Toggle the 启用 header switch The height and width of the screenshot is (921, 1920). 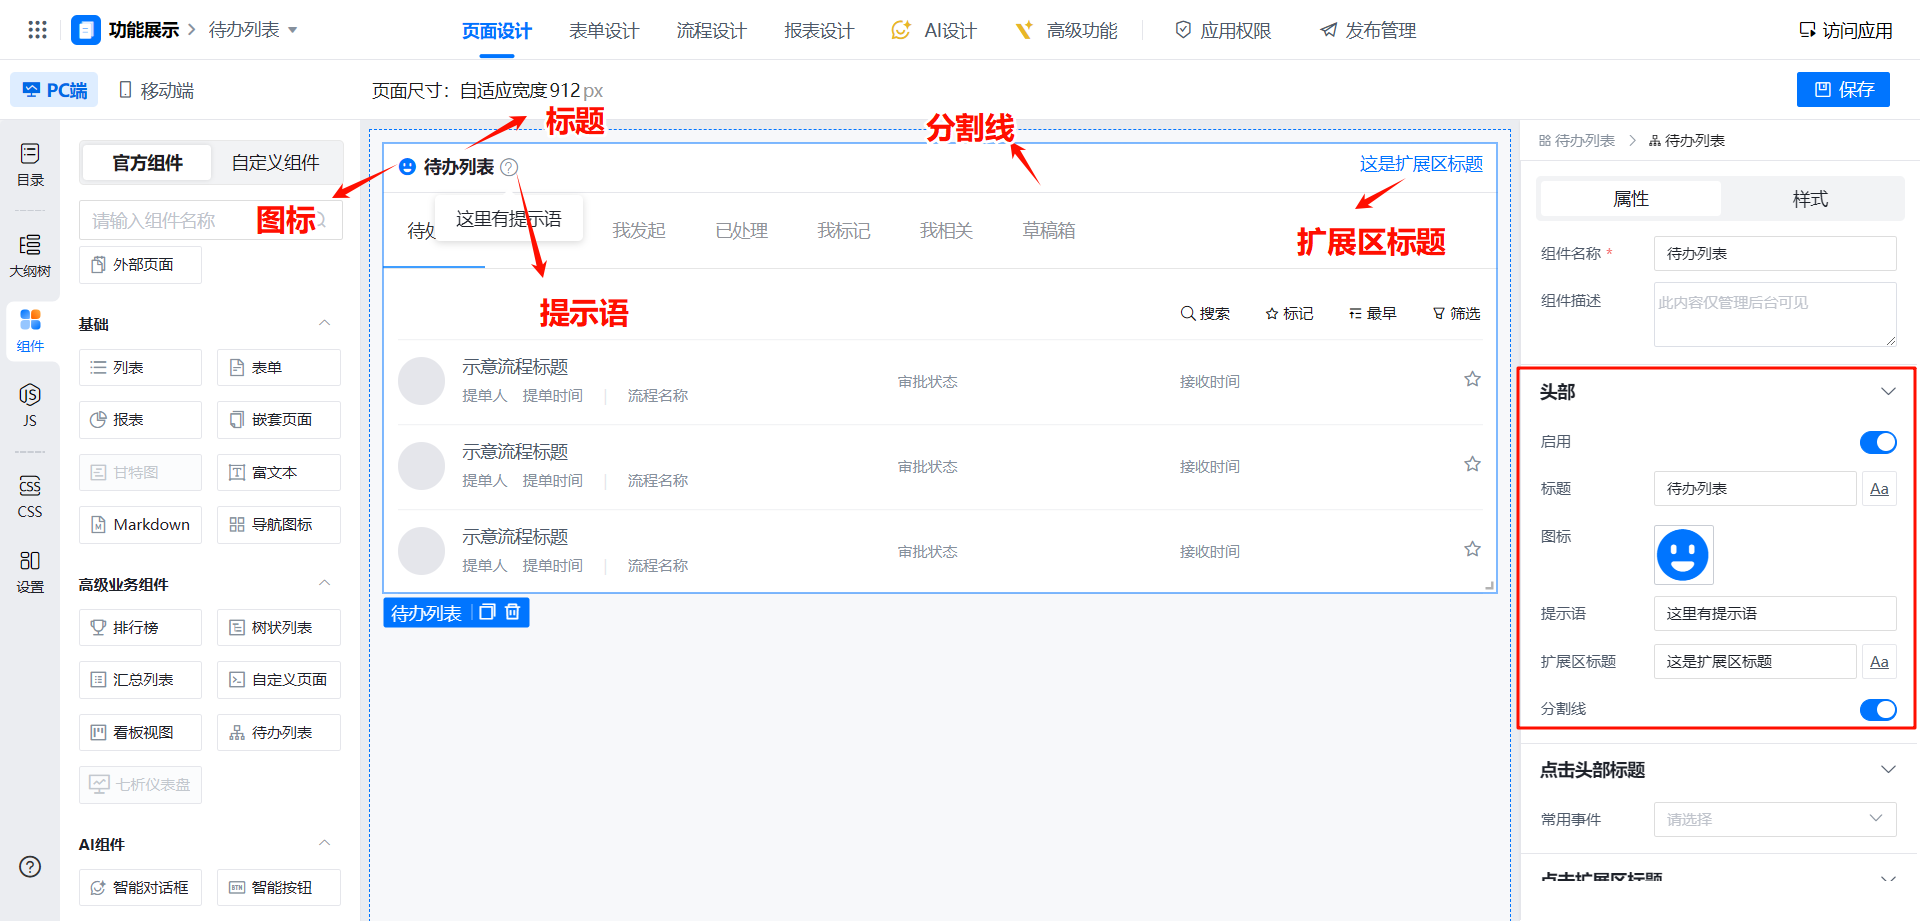[x=1877, y=442]
